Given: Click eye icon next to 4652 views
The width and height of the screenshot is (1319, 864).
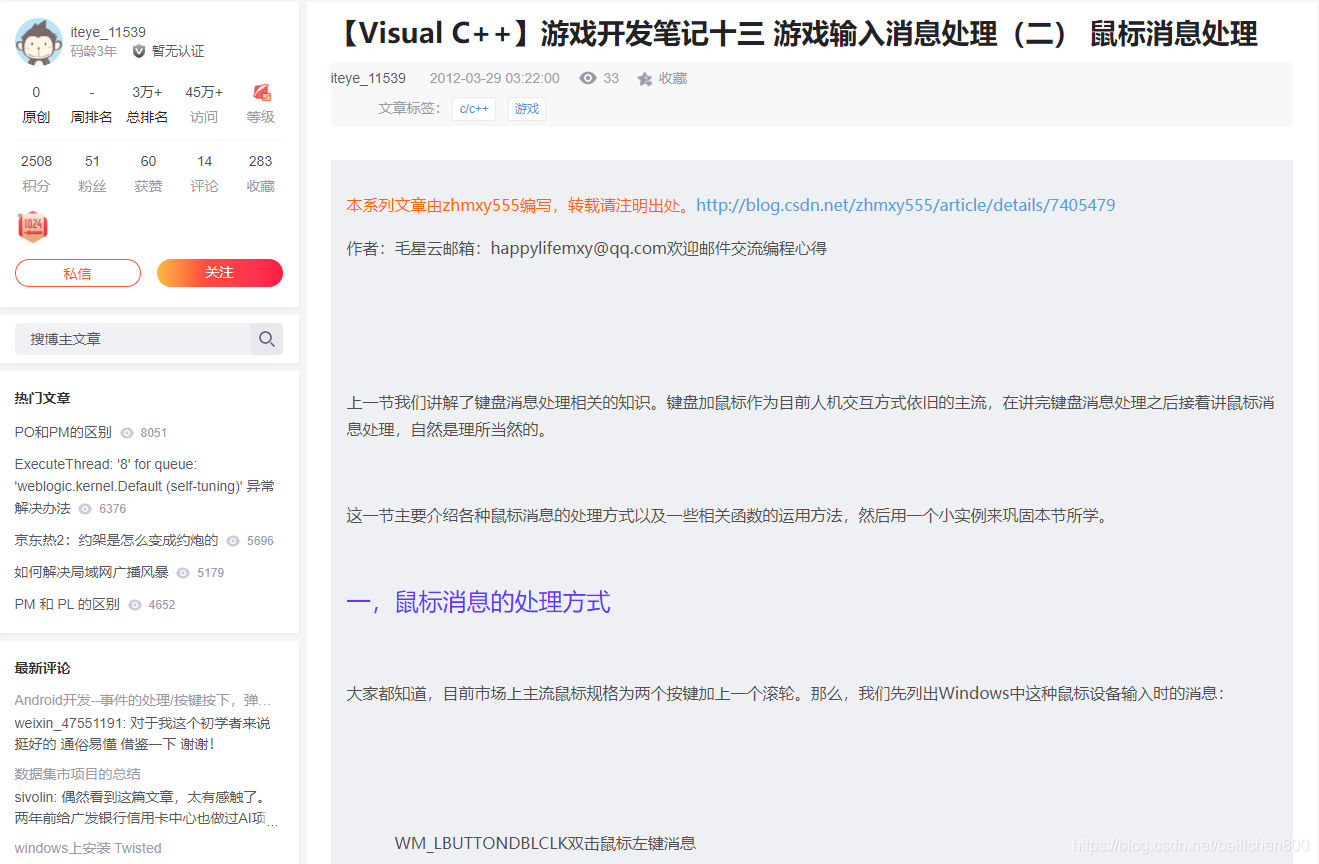Looking at the screenshot, I should coord(135,605).
